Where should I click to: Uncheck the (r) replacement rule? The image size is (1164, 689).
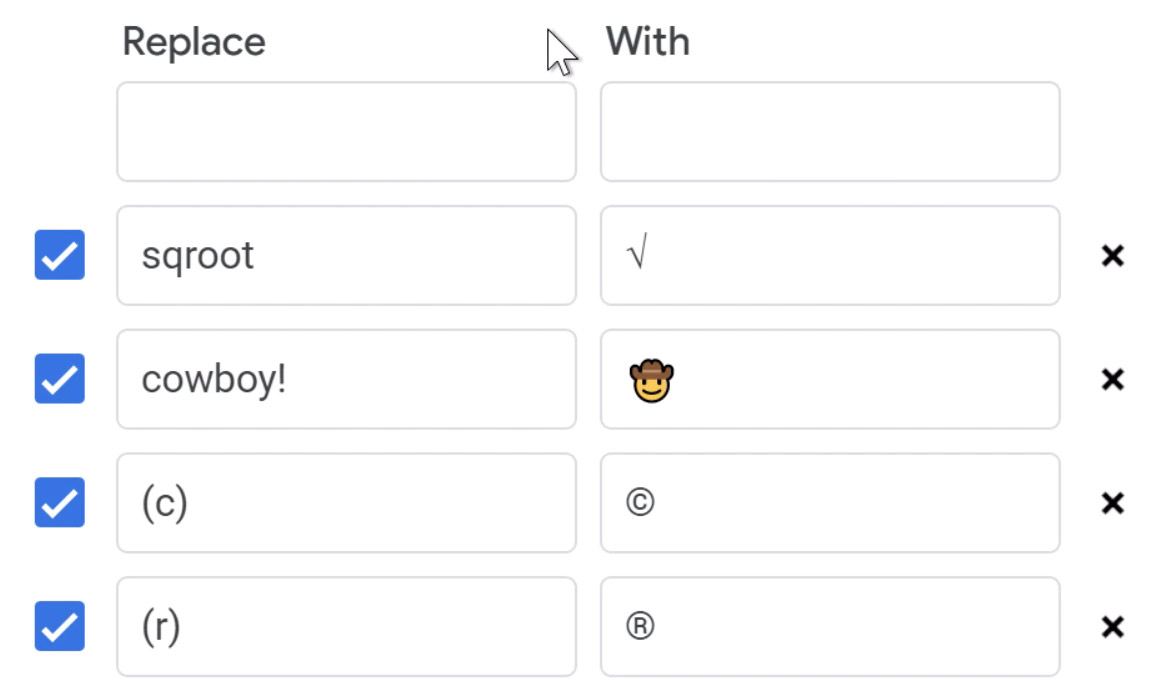click(x=59, y=627)
